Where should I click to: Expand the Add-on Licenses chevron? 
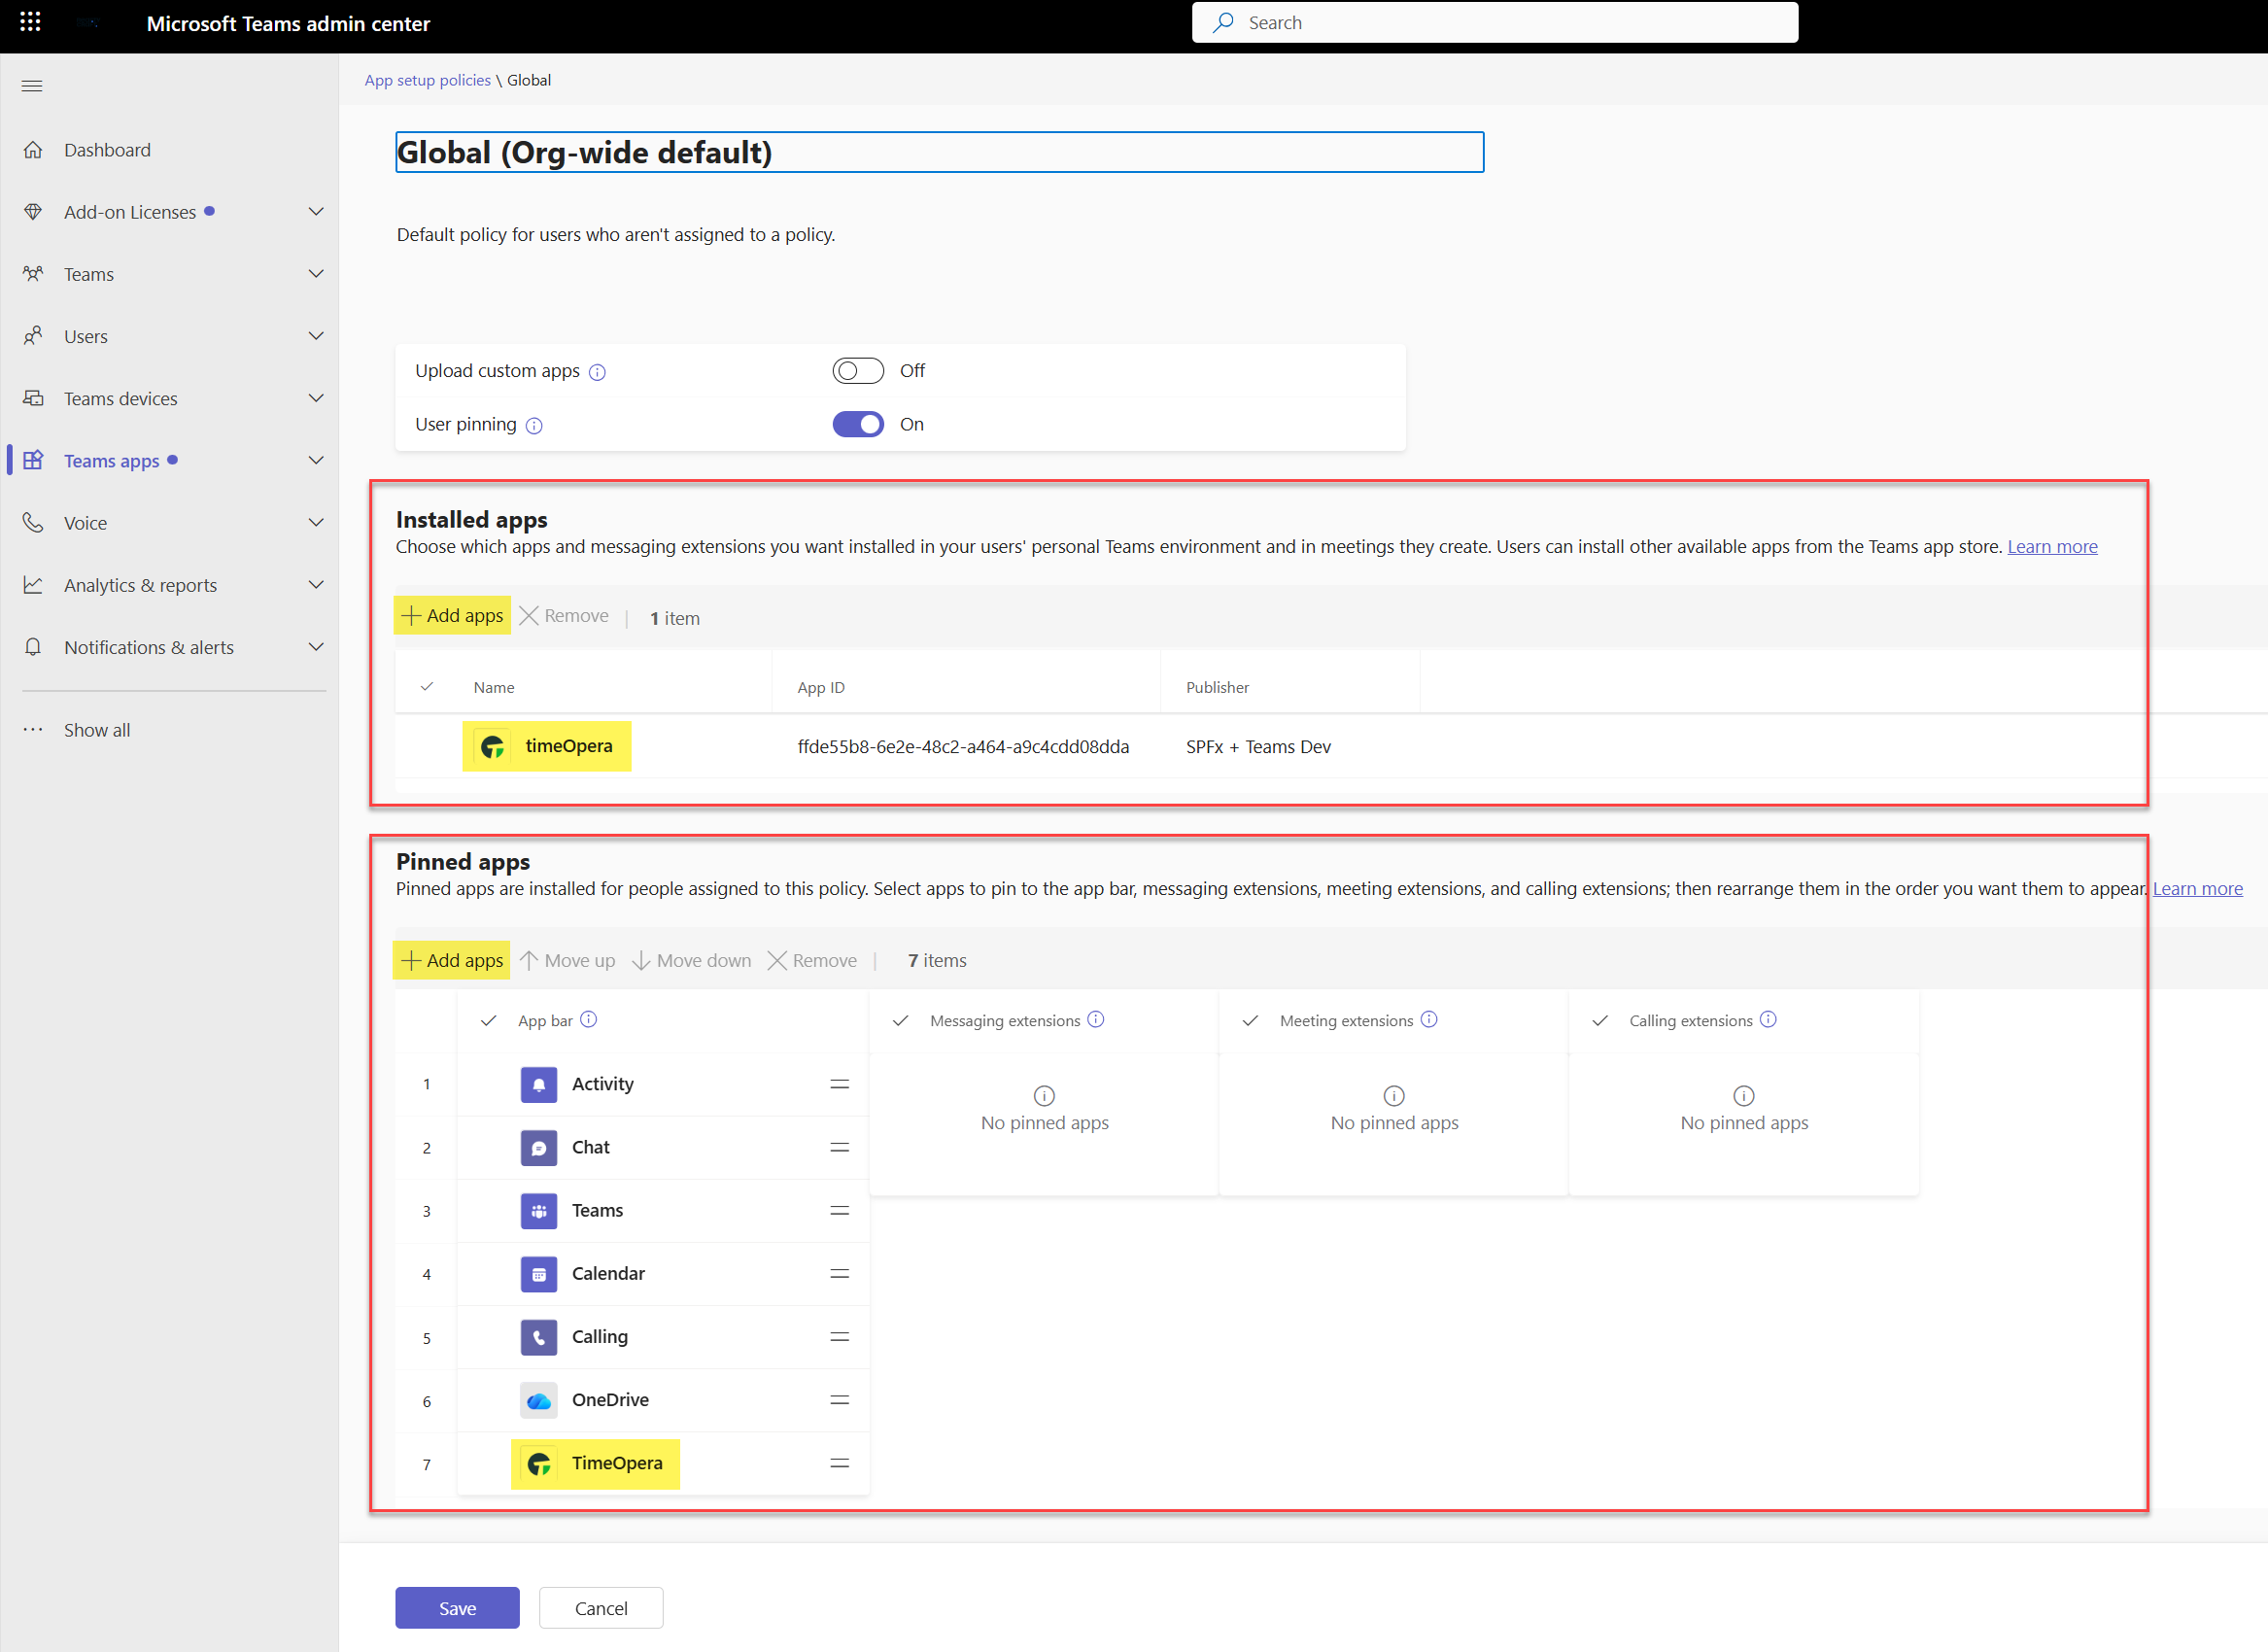pos(316,212)
